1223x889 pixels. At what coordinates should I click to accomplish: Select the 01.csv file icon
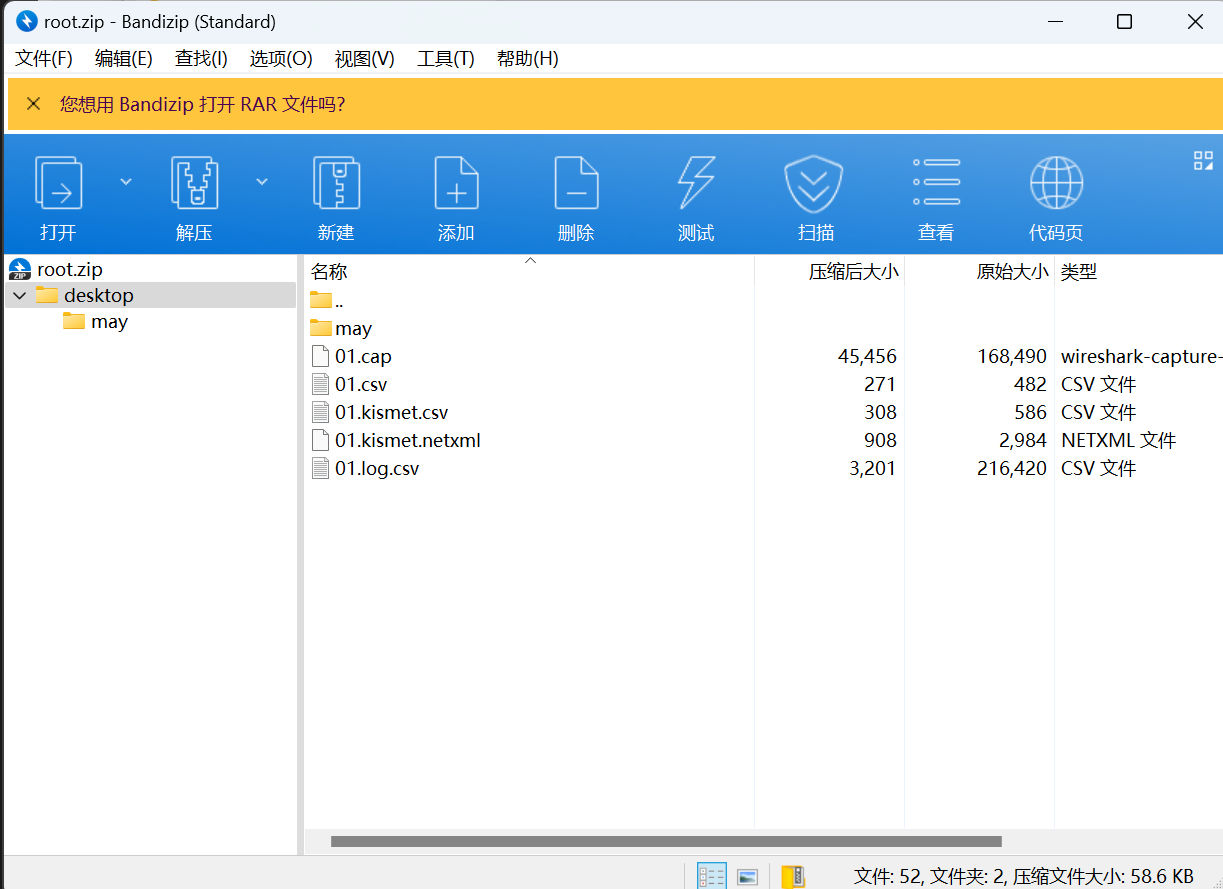[x=320, y=384]
